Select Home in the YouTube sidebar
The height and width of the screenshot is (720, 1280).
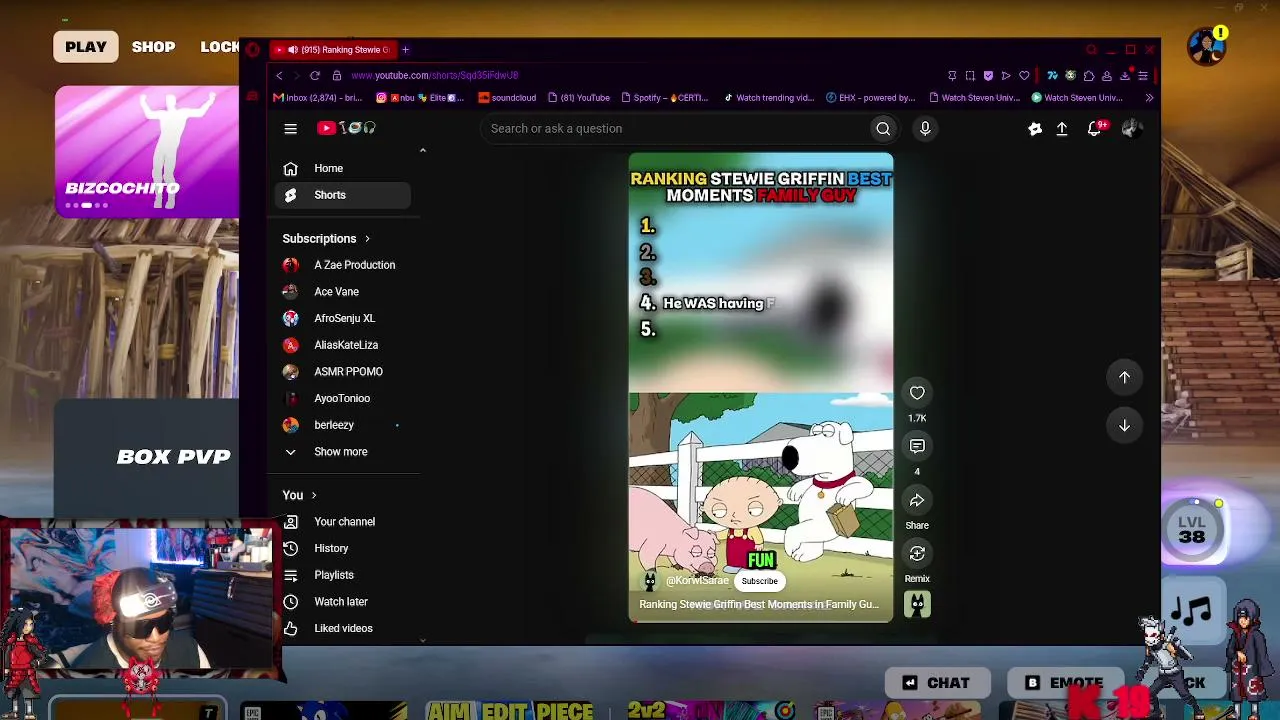343,168
